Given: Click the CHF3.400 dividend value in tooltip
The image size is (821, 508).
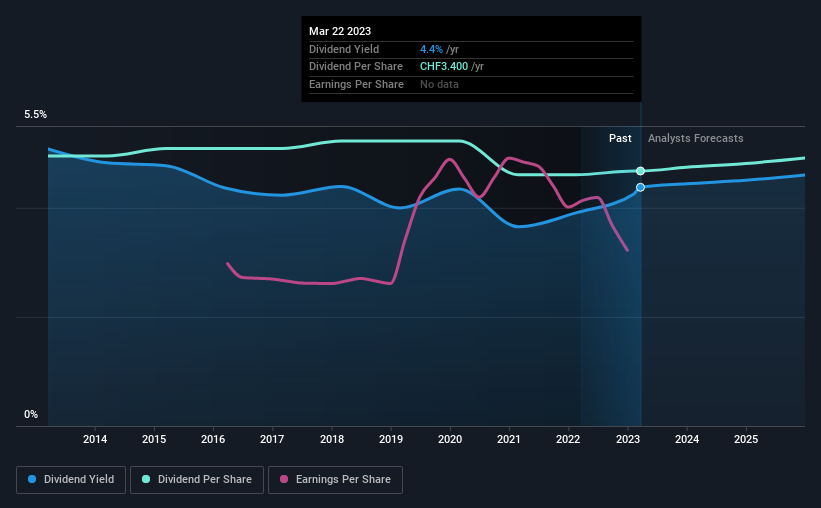Looking at the screenshot, I should (x=444, y=67).
